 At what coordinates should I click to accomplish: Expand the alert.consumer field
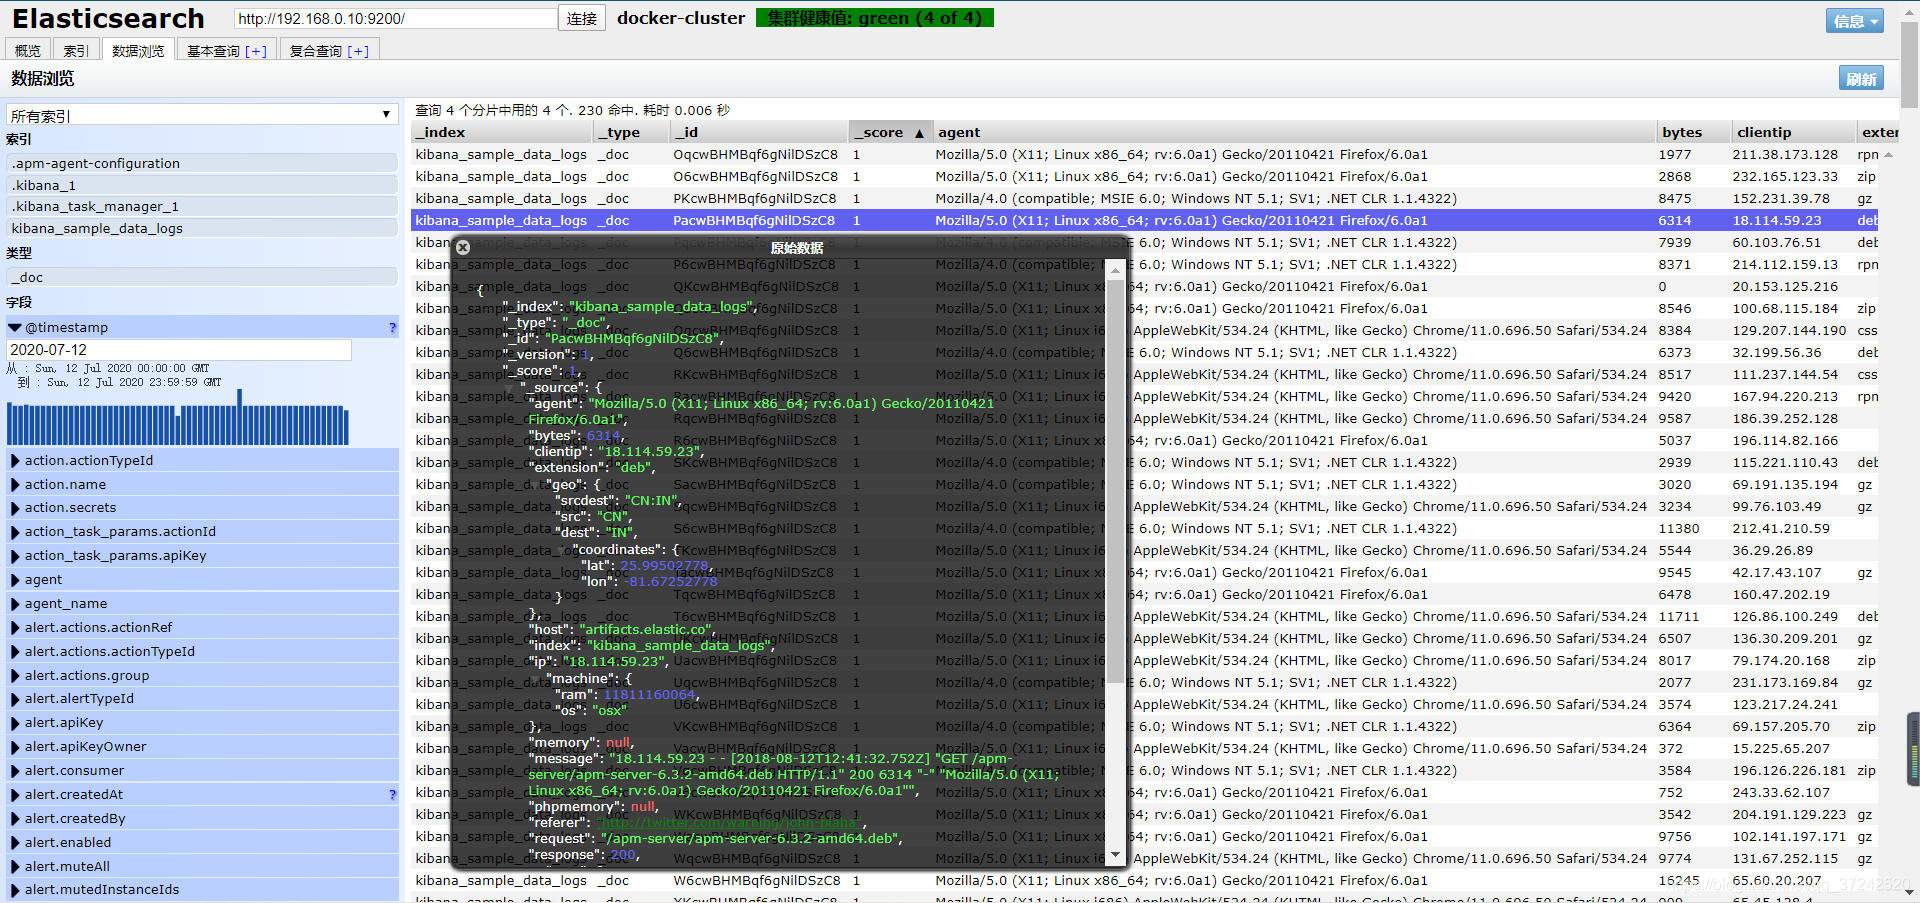(15, 771)
